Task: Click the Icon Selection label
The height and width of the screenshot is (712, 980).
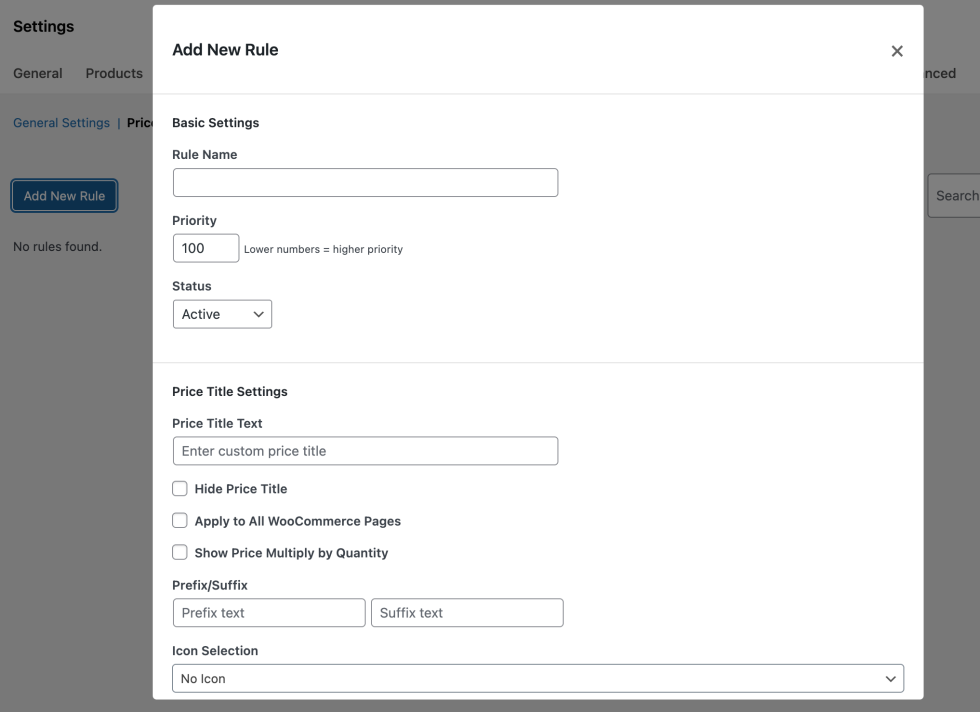Action: click(x=215, y=651)
